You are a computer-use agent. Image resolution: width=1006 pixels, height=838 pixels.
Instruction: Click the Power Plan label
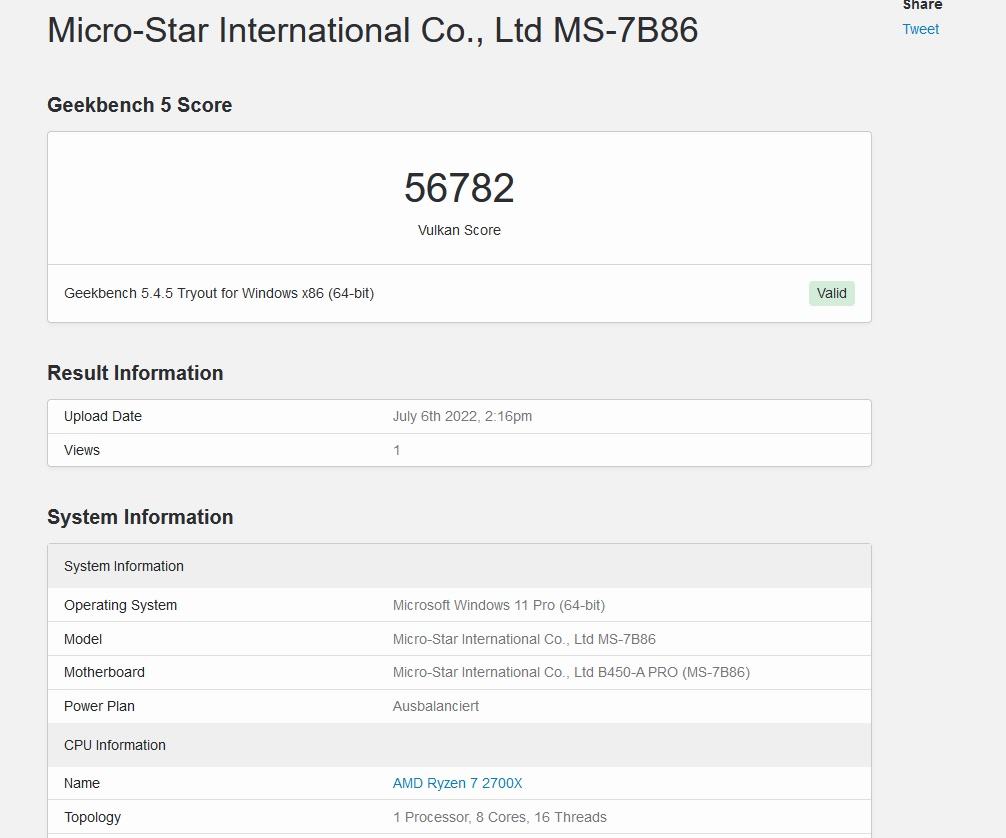click(x=99, y=706)
